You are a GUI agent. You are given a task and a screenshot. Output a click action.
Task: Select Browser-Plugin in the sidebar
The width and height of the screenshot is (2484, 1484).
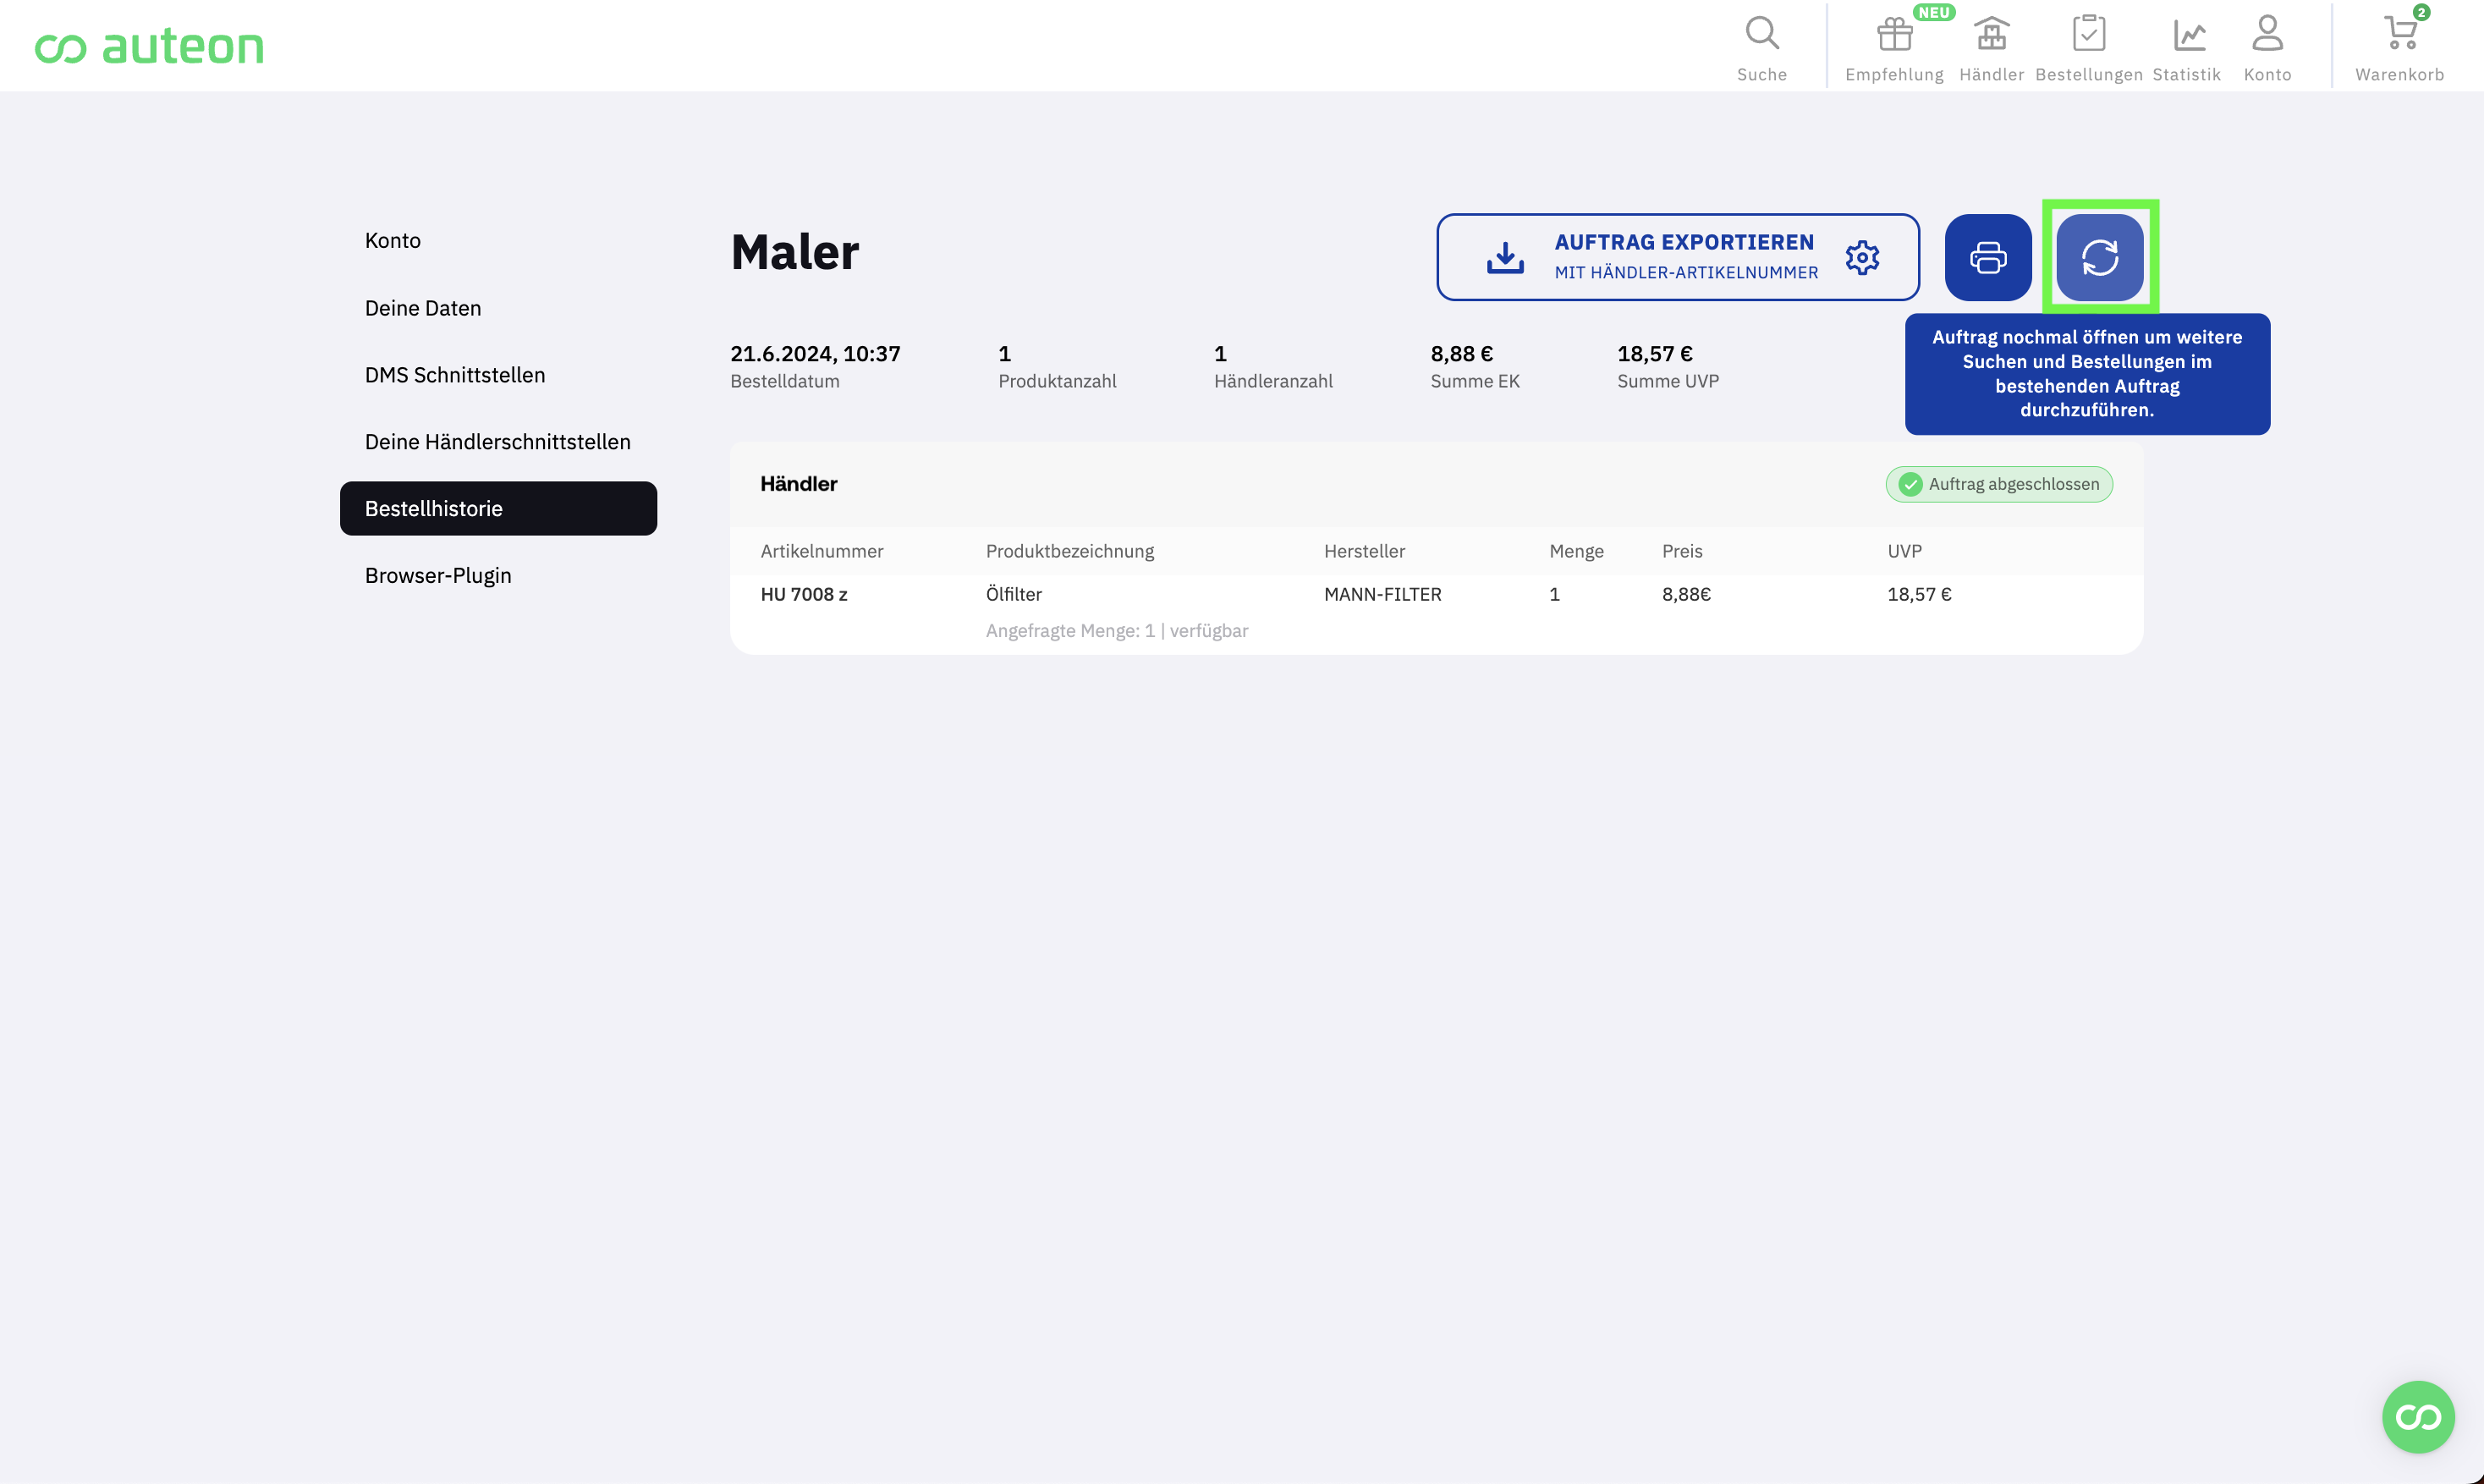(438, 576)
